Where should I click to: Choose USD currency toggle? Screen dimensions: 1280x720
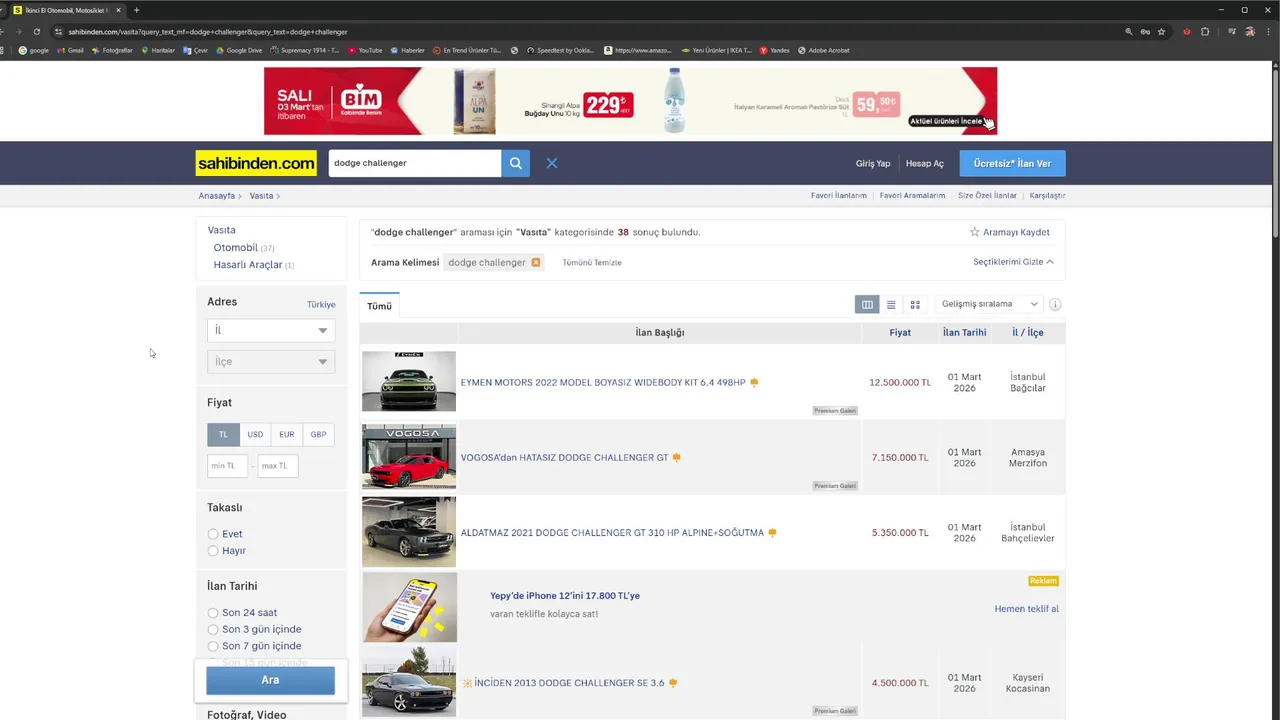[255, 434]
